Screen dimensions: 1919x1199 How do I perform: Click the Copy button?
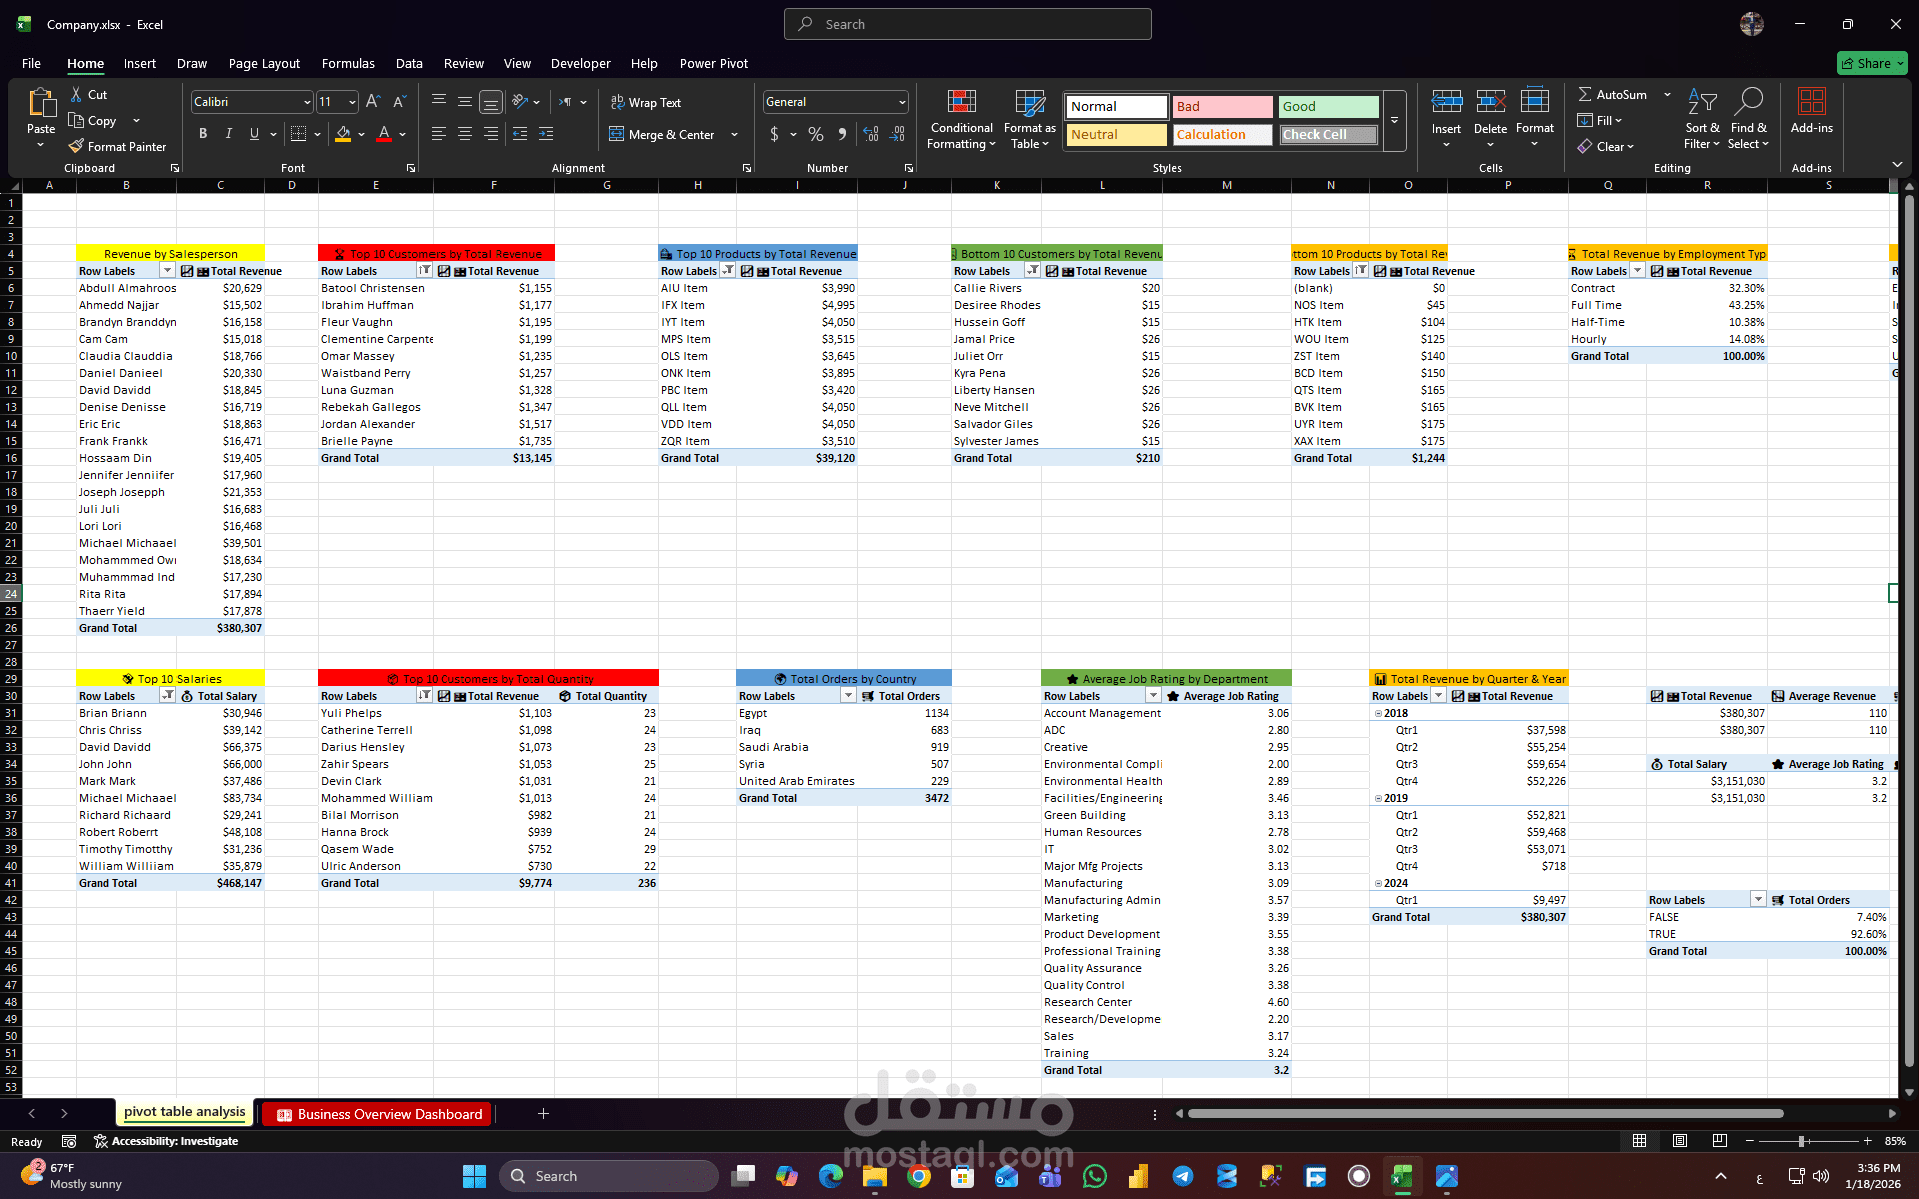[93, 121]
